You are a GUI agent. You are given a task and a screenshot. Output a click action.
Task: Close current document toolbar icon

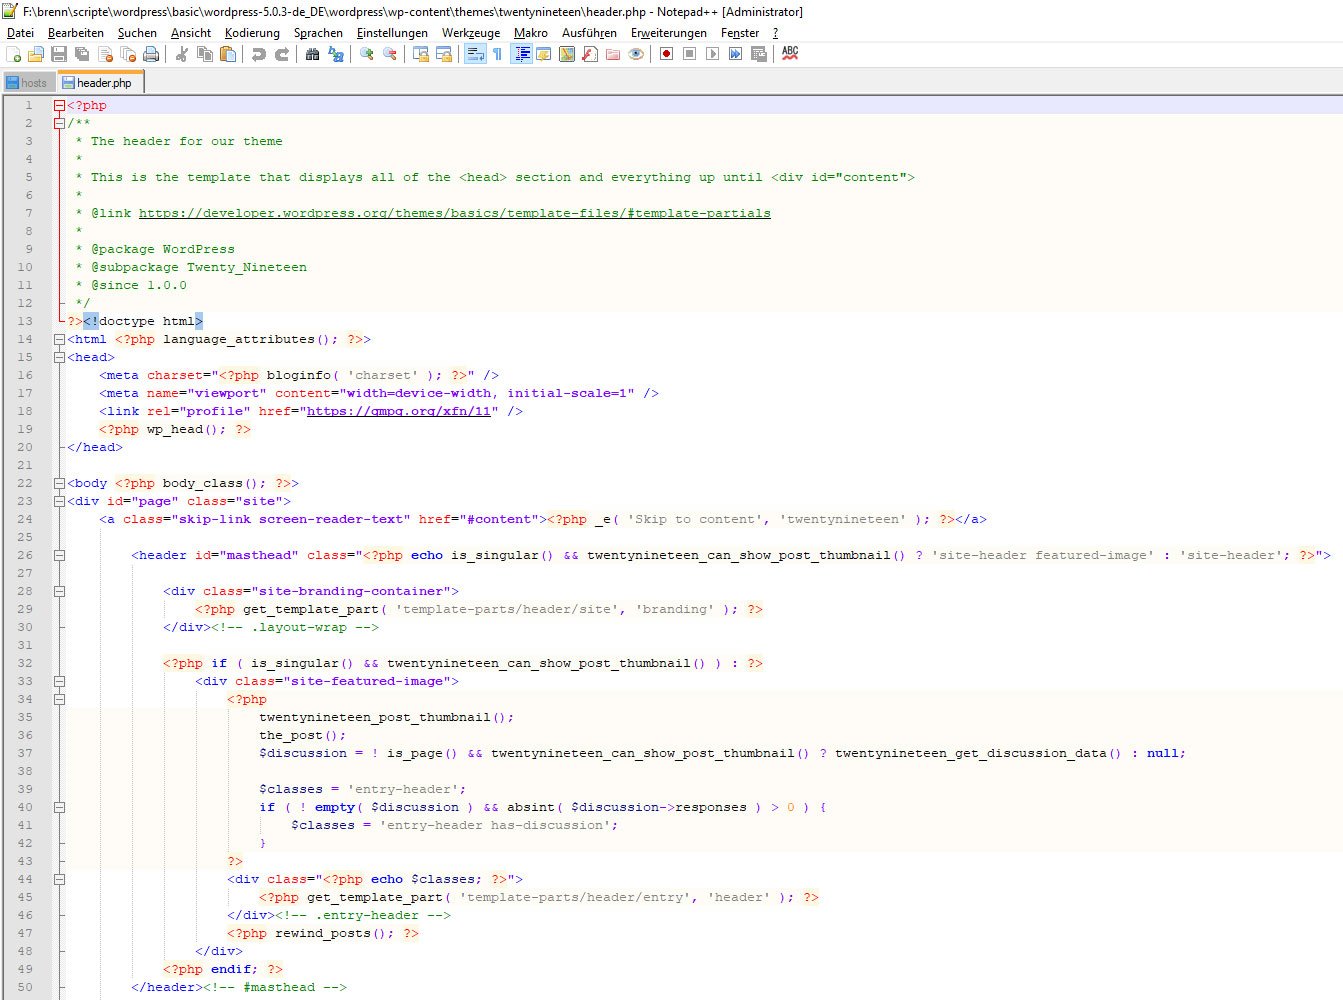106,54
